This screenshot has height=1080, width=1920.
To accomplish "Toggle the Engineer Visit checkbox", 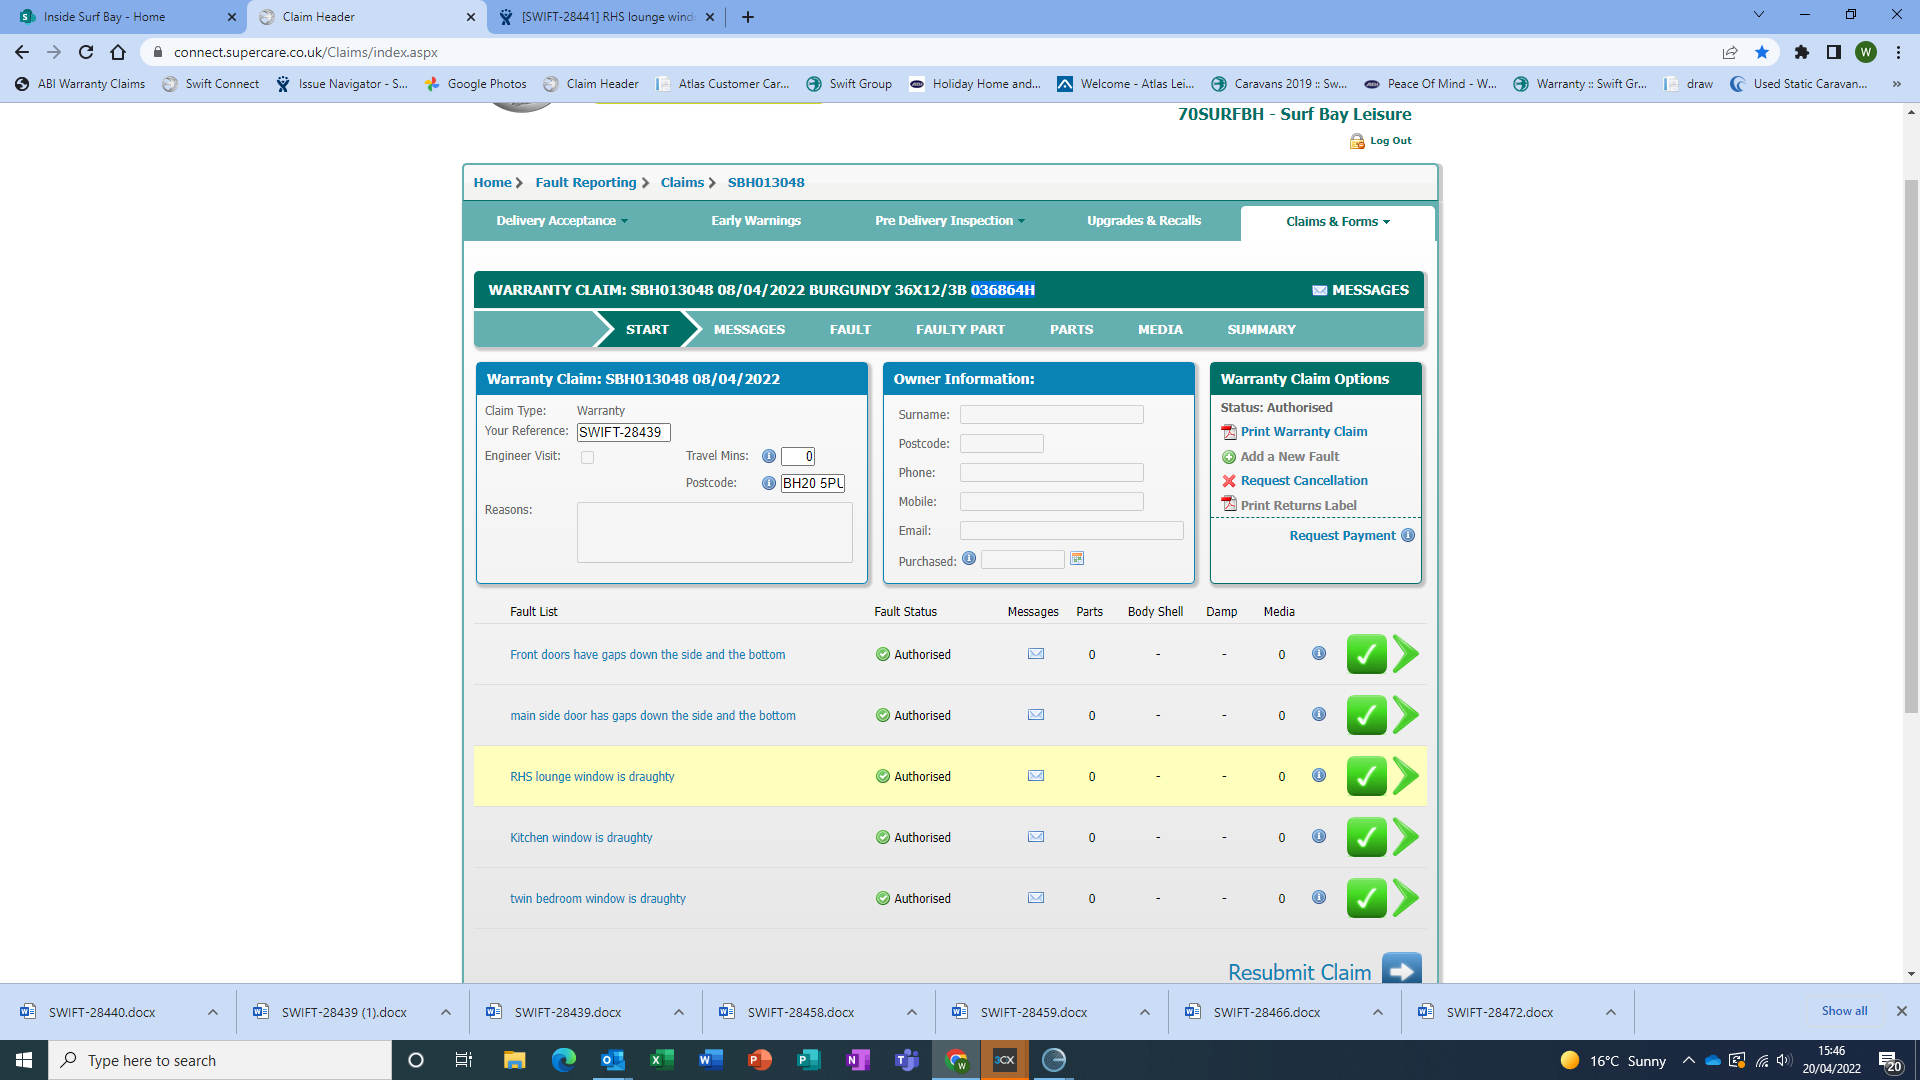I will (x=588, y=457).
